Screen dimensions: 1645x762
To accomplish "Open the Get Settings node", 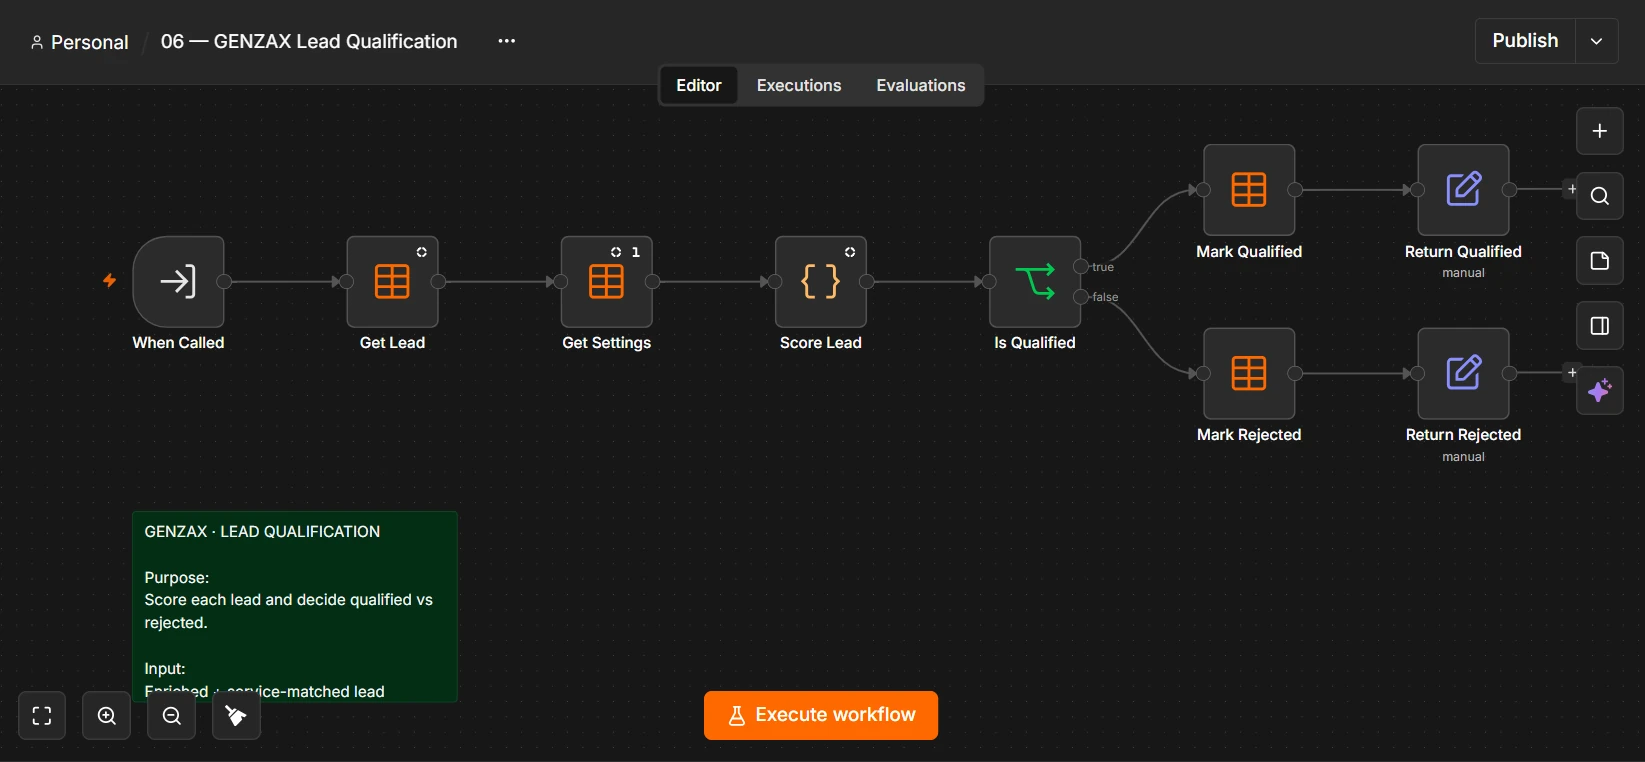I will [606, 281].
